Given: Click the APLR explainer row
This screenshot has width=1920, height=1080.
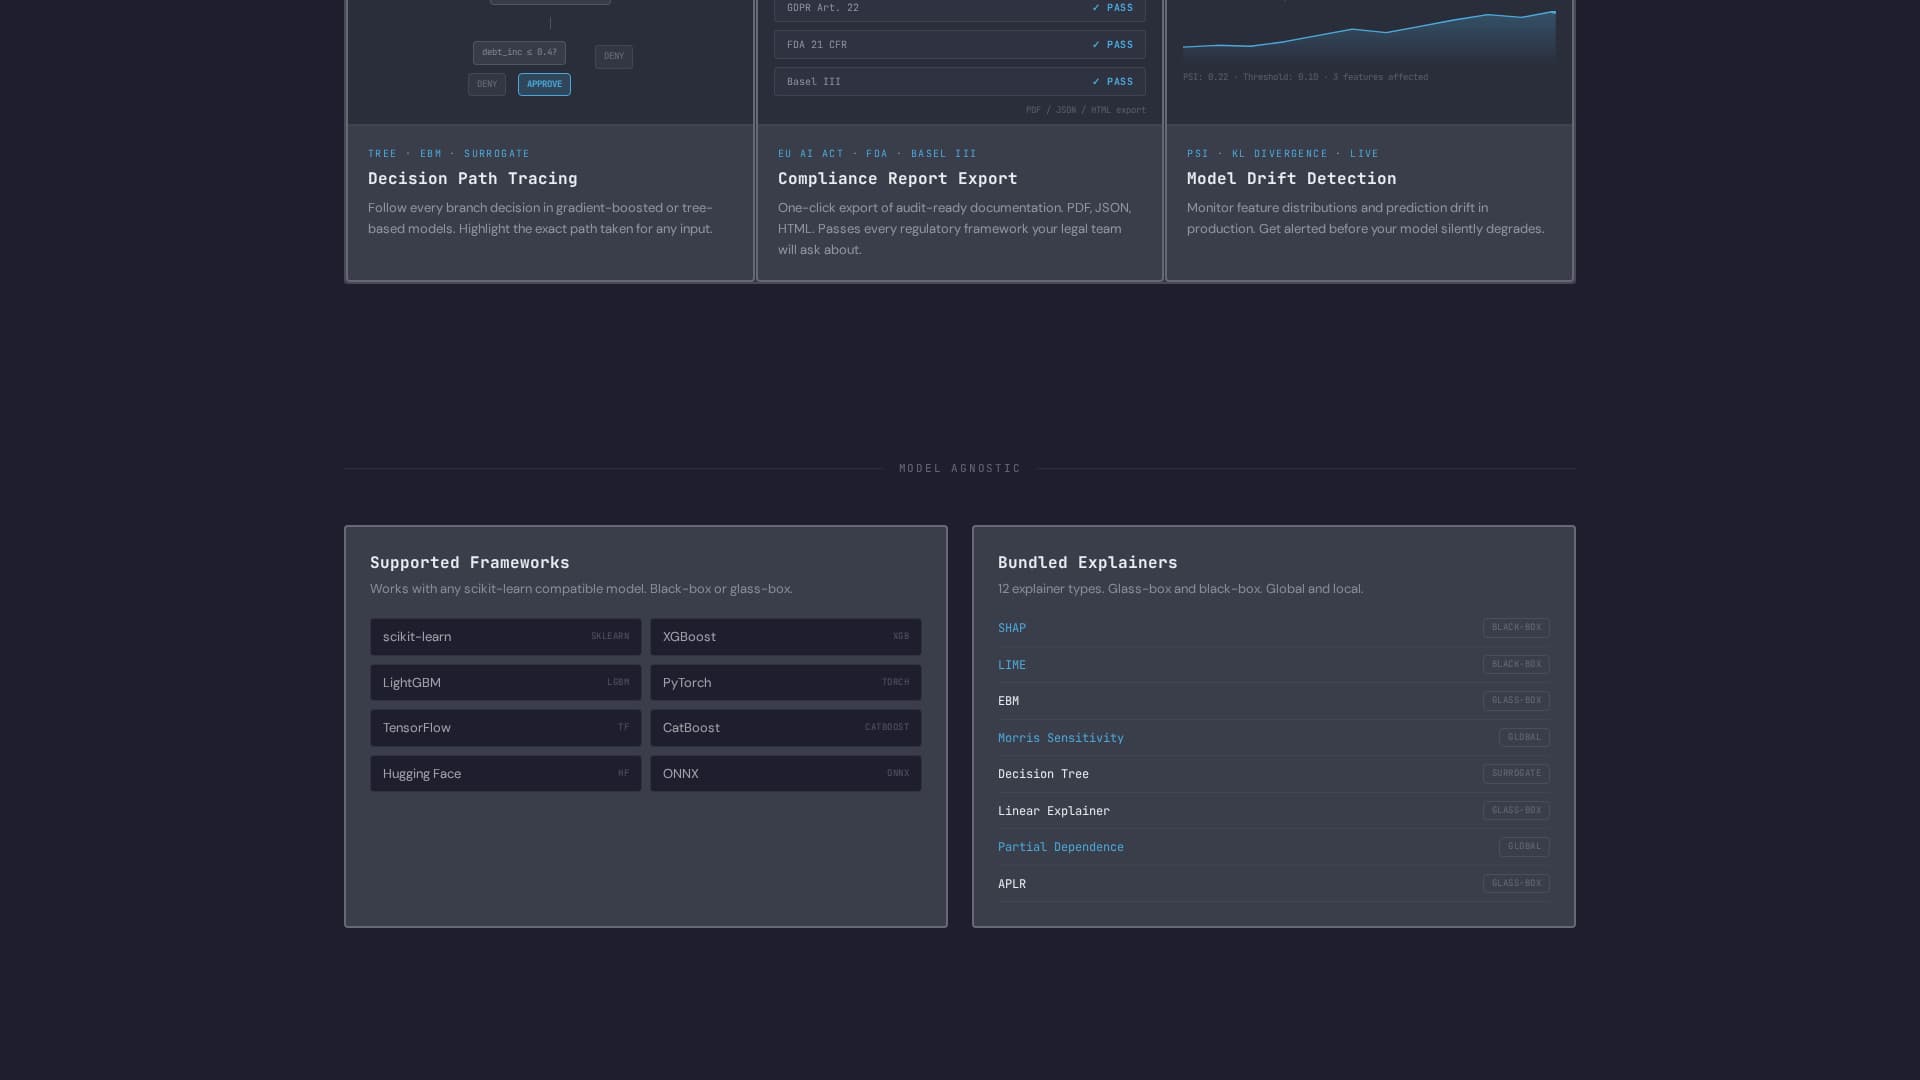Looking at the screenshot, I should click(1274, 884).
